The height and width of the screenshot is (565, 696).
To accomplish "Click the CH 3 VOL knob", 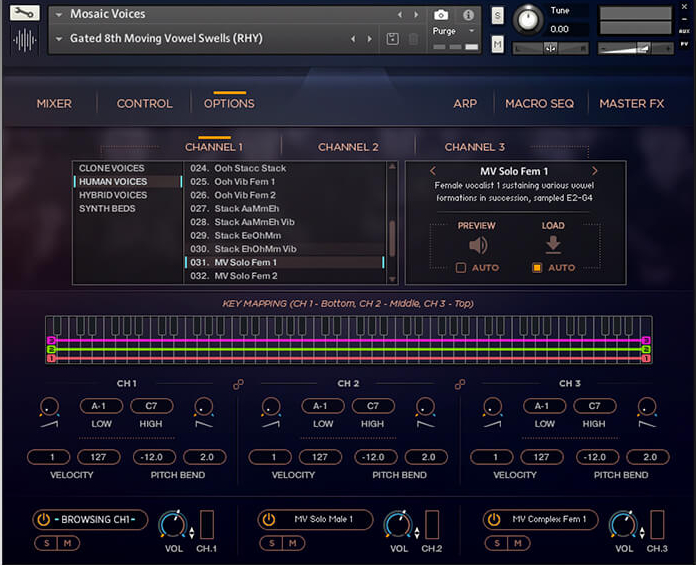I will click(x=623, y=525).
